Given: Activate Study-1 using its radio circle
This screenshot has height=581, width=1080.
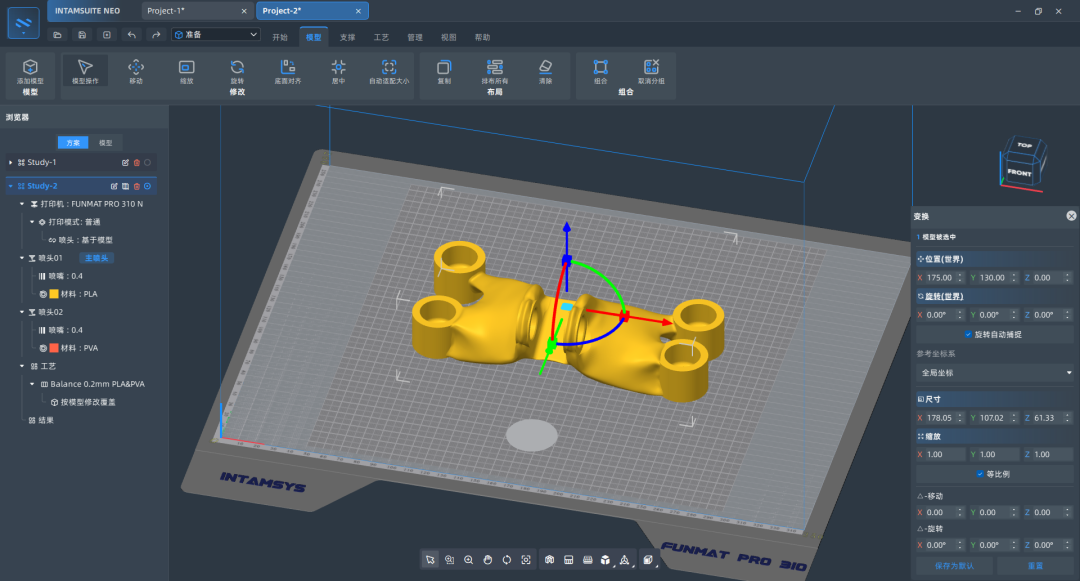Looking at the screenshot, I should 147,162.
